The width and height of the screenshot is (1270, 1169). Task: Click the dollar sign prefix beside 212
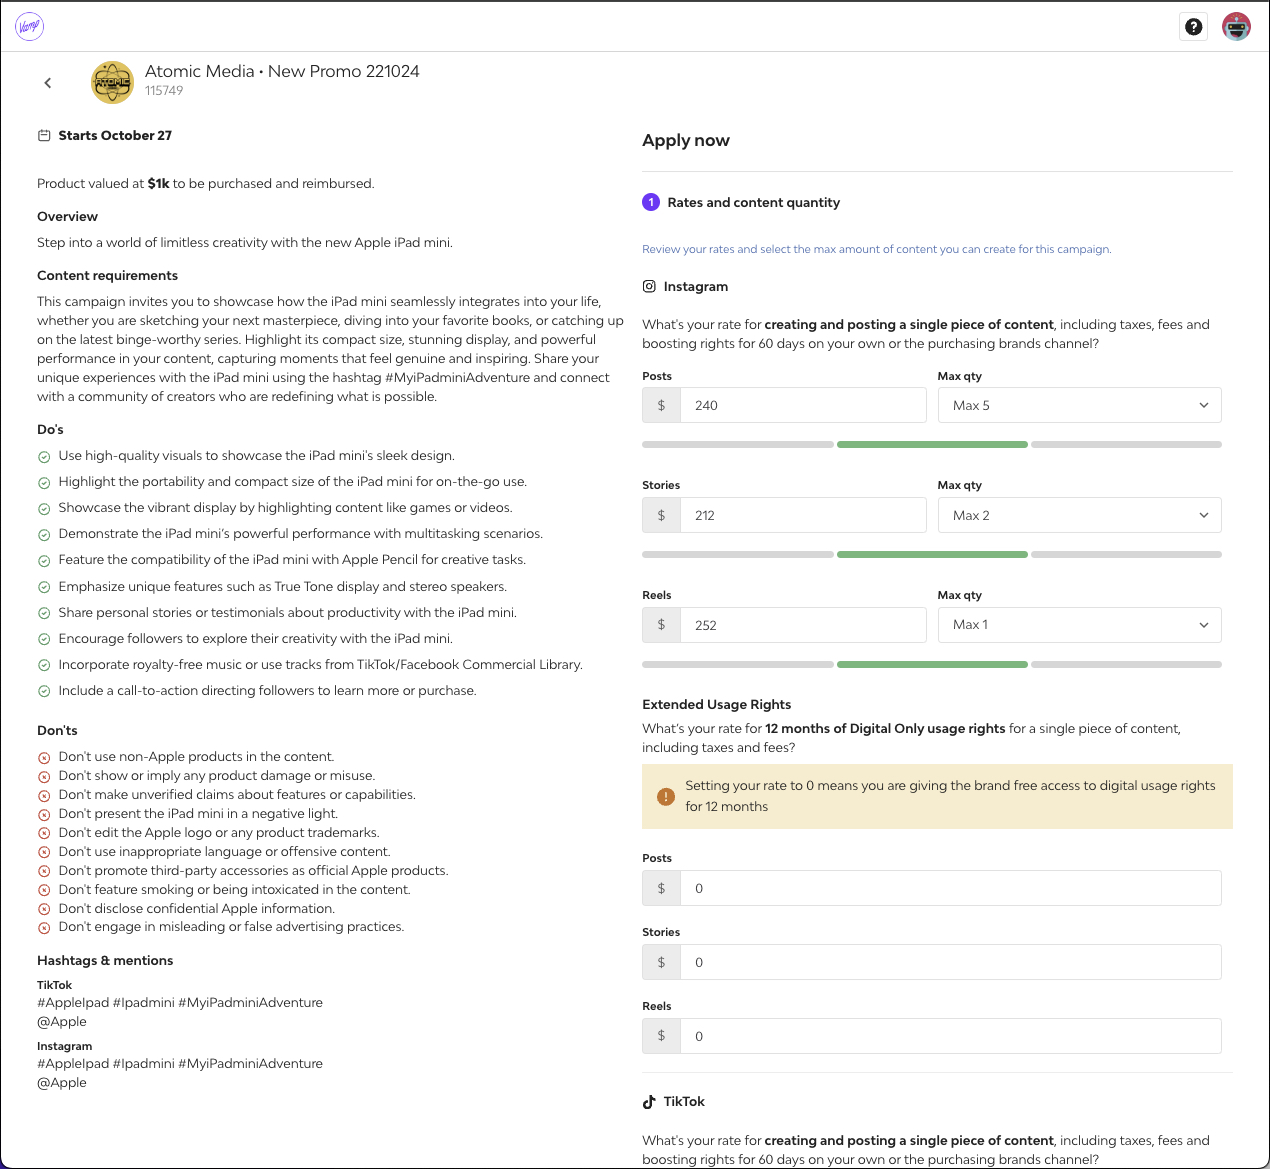[661, 515]
